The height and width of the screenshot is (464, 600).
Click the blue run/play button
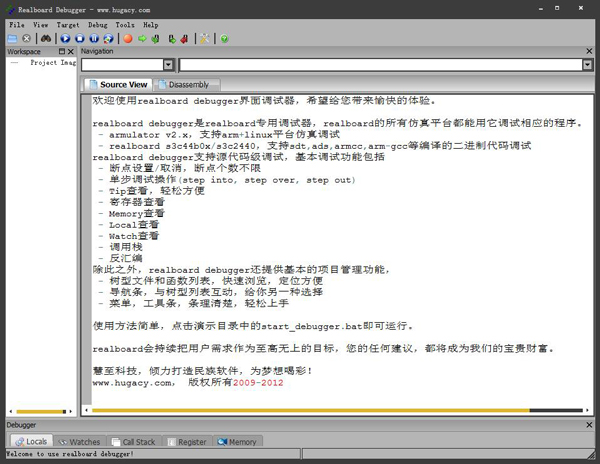point(65,39)
